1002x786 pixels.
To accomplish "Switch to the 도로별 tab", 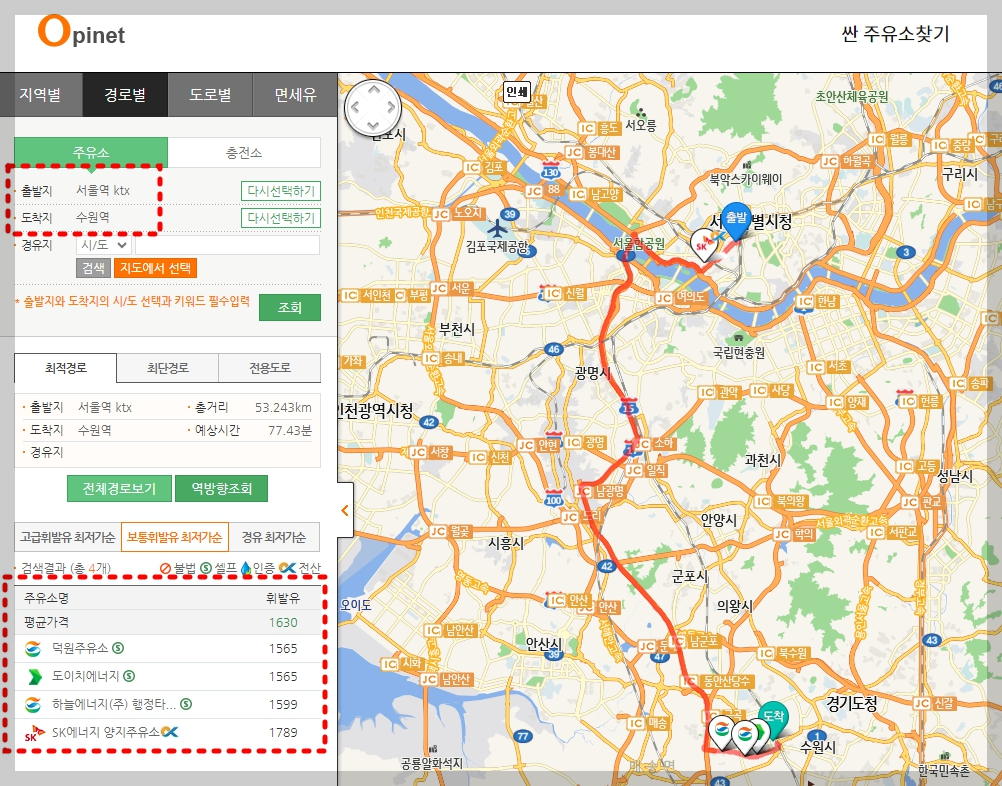I will click(210, 95).
